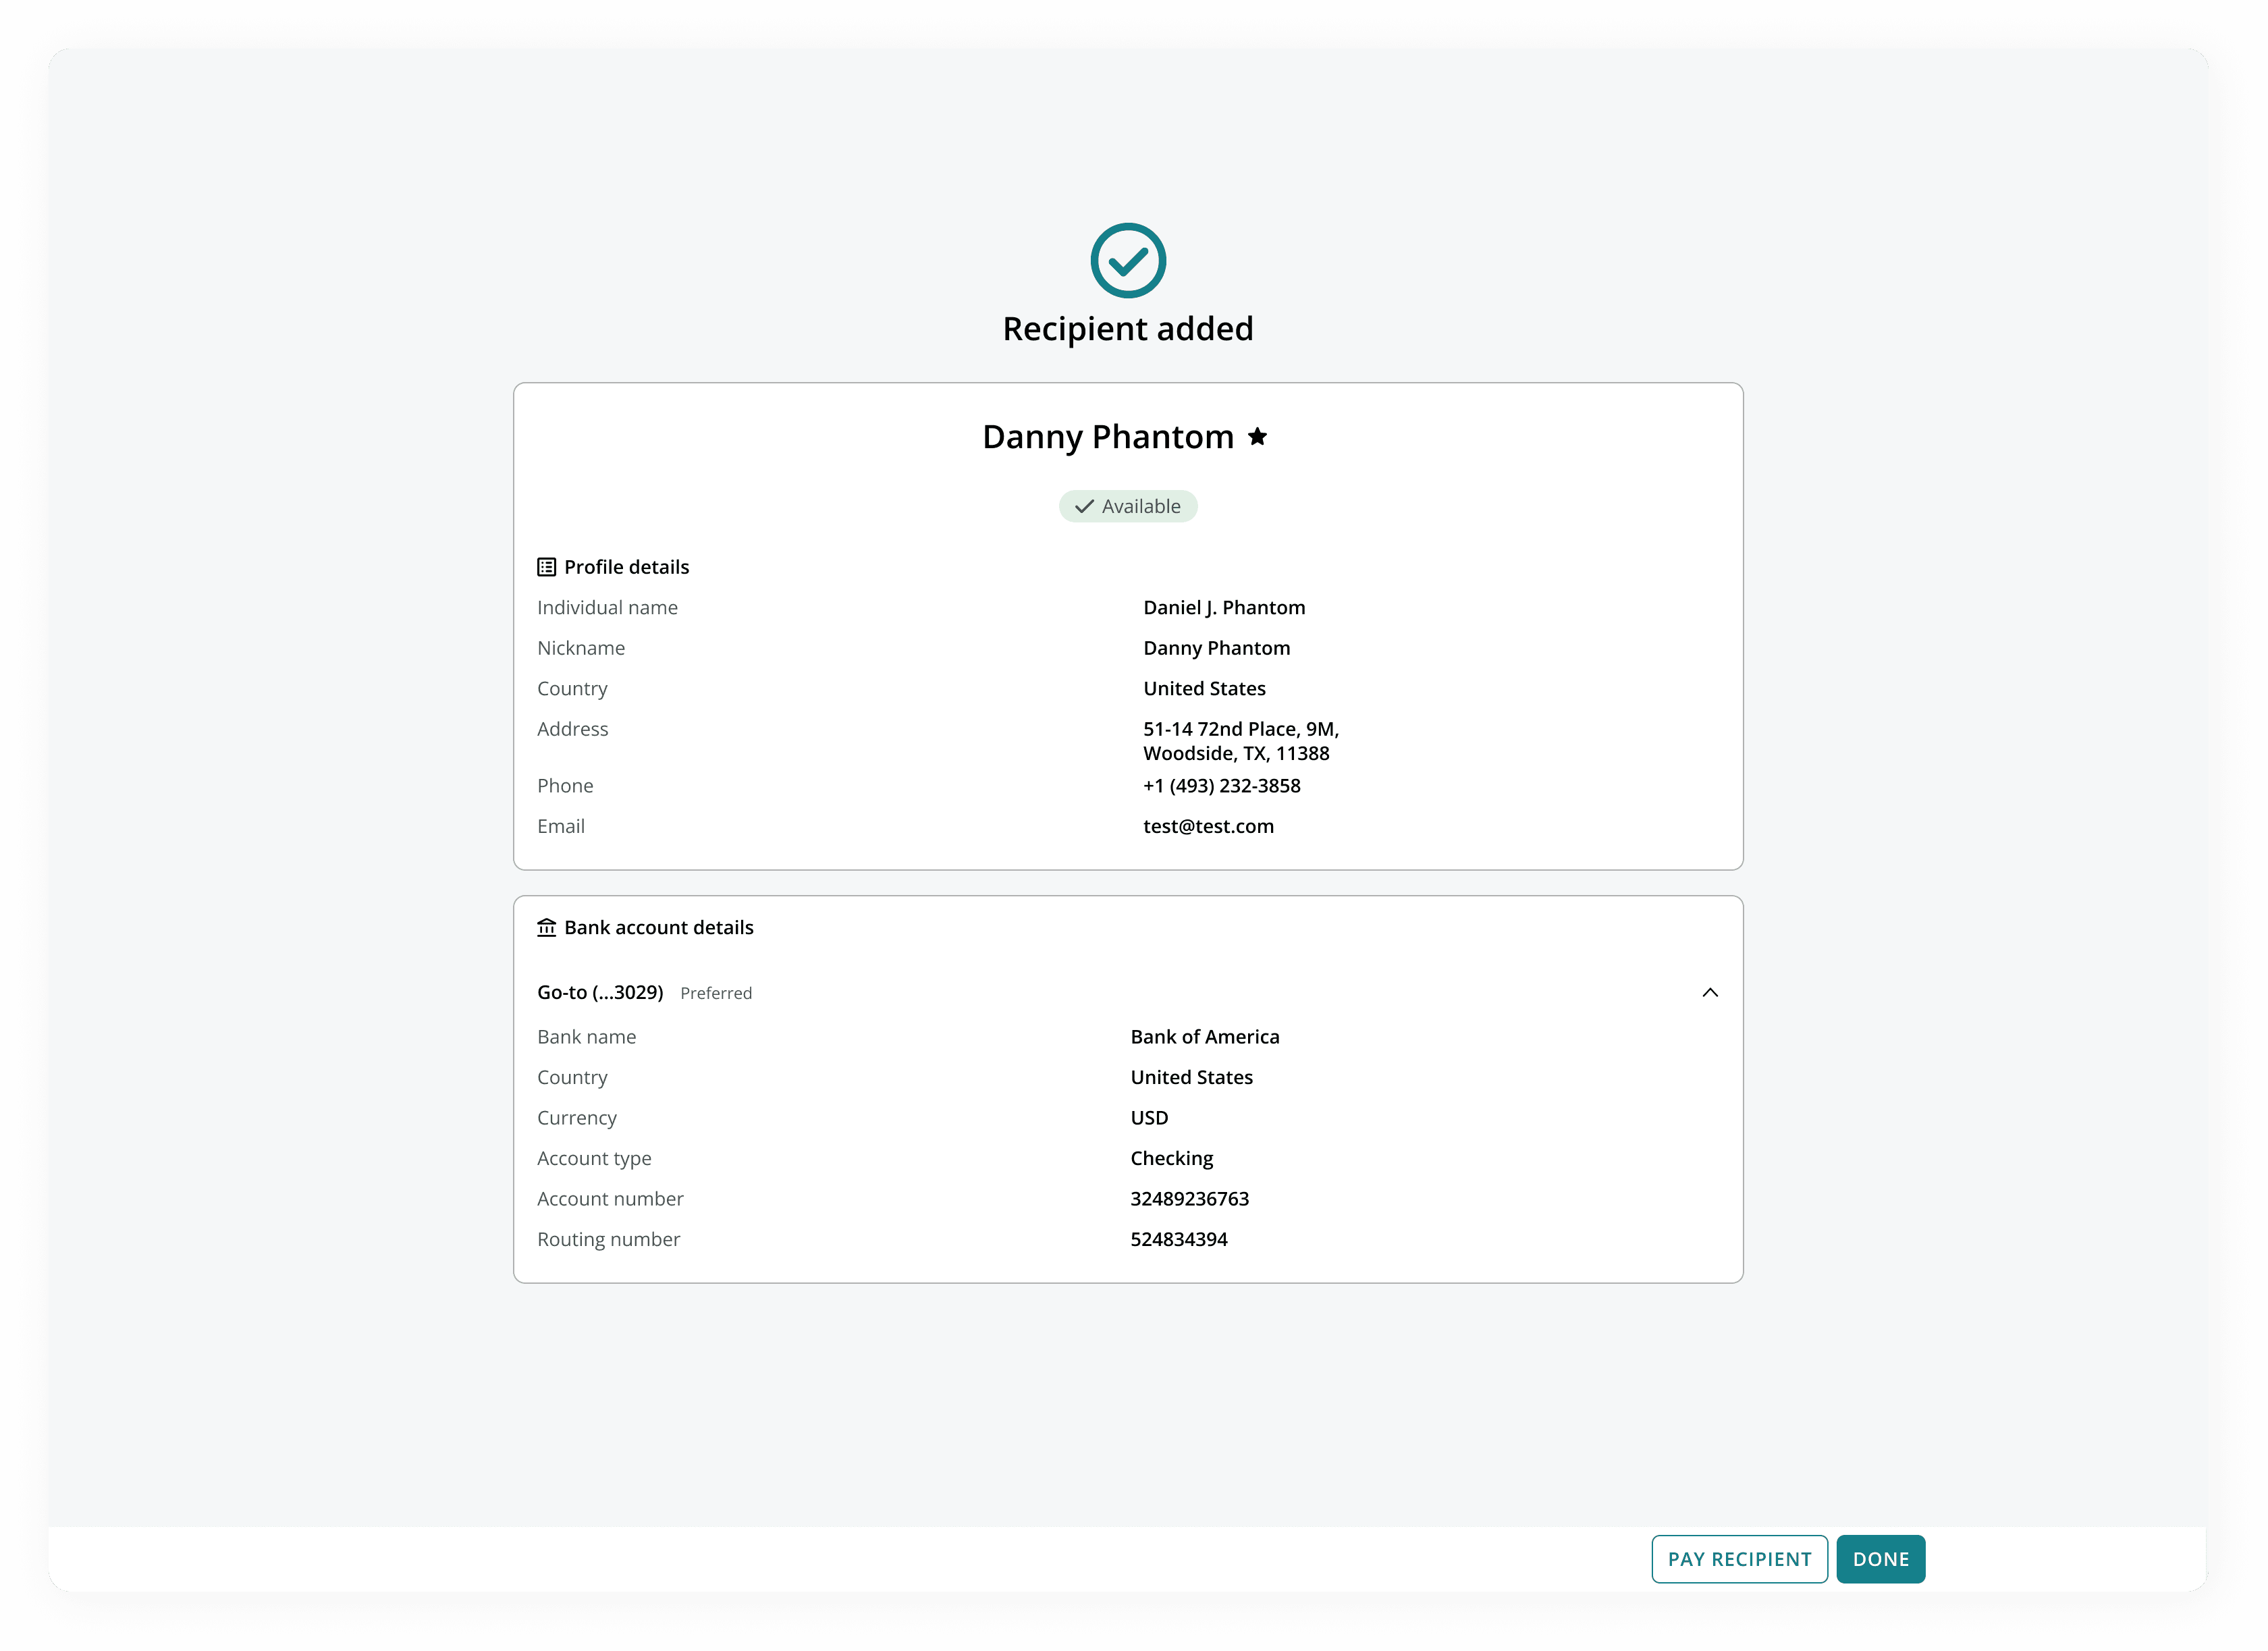Click the Profile details list icon
This screenshot has width=2268, height=1651.
546,567
